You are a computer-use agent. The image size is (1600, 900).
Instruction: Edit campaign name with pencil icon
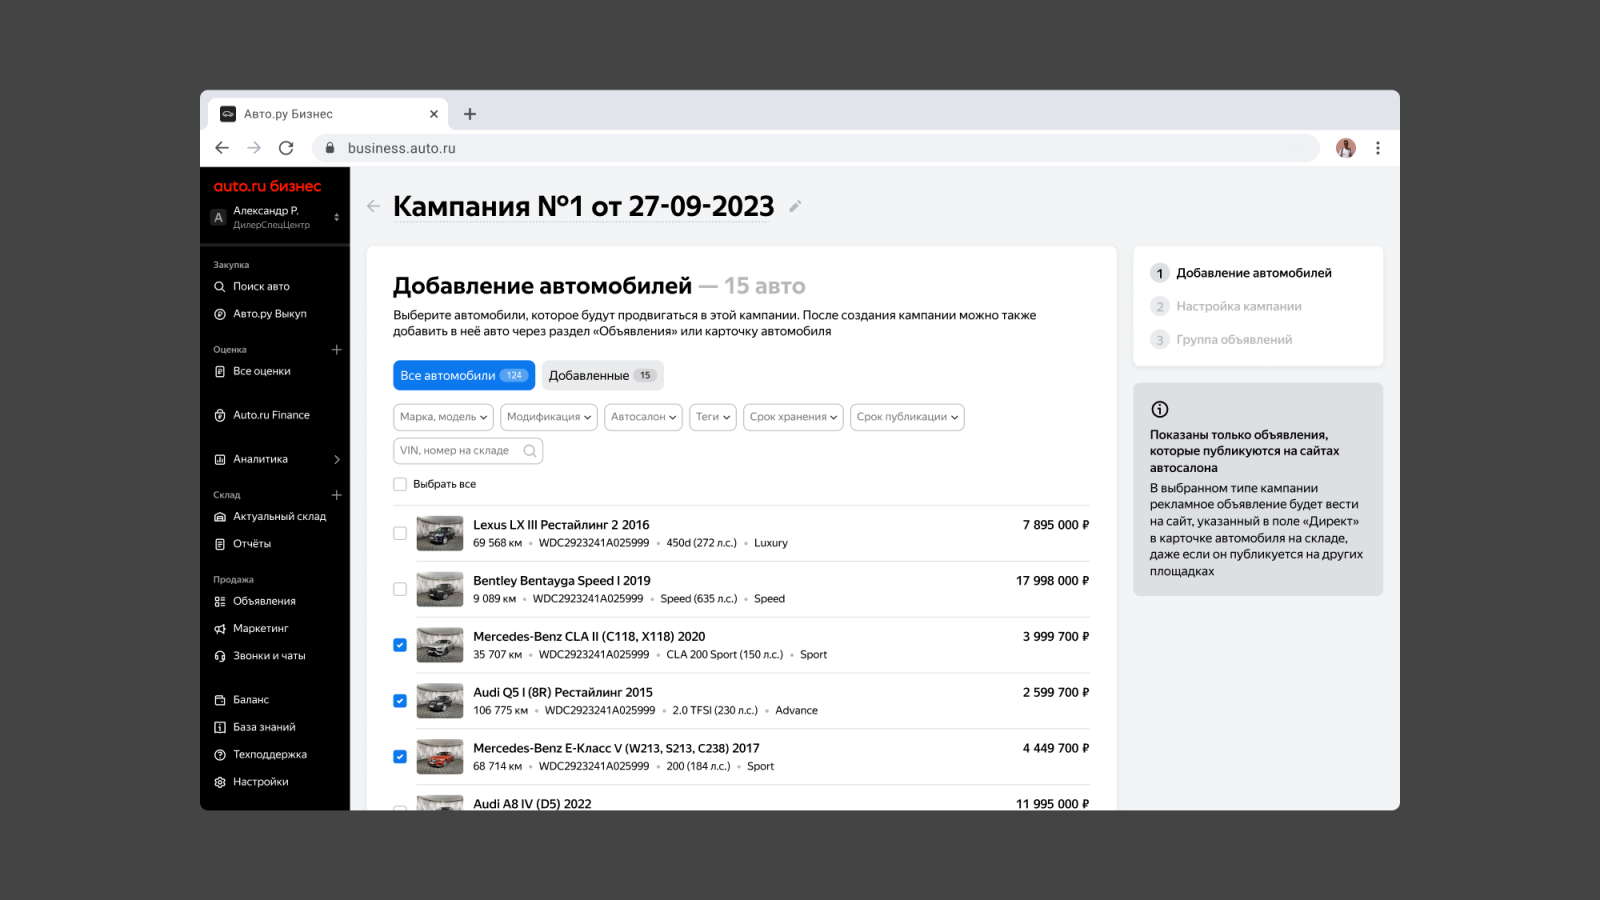click(x=795, y=206)
